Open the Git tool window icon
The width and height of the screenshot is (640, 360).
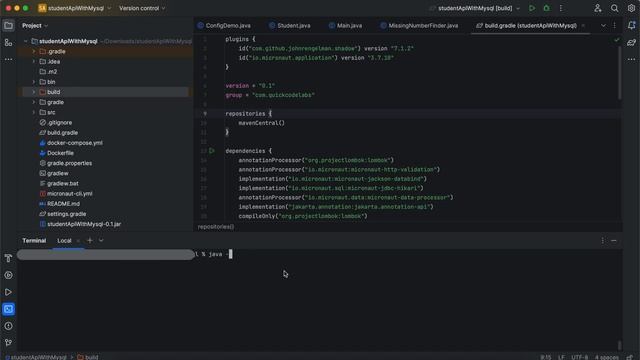point(8,343)
